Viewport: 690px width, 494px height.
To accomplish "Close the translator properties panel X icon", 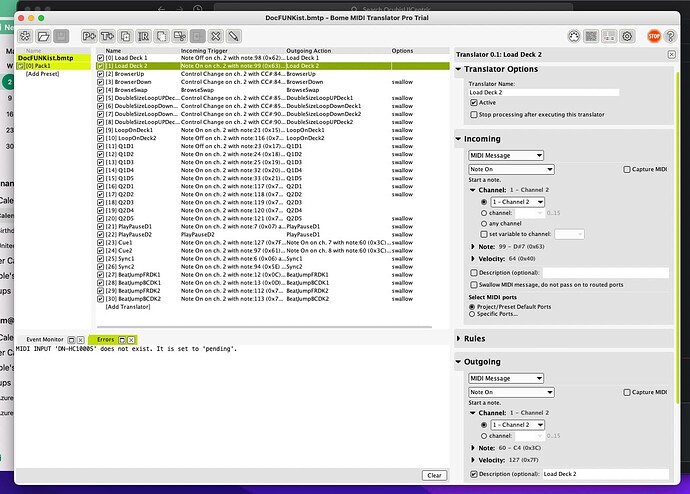I will tap(672, 54).
